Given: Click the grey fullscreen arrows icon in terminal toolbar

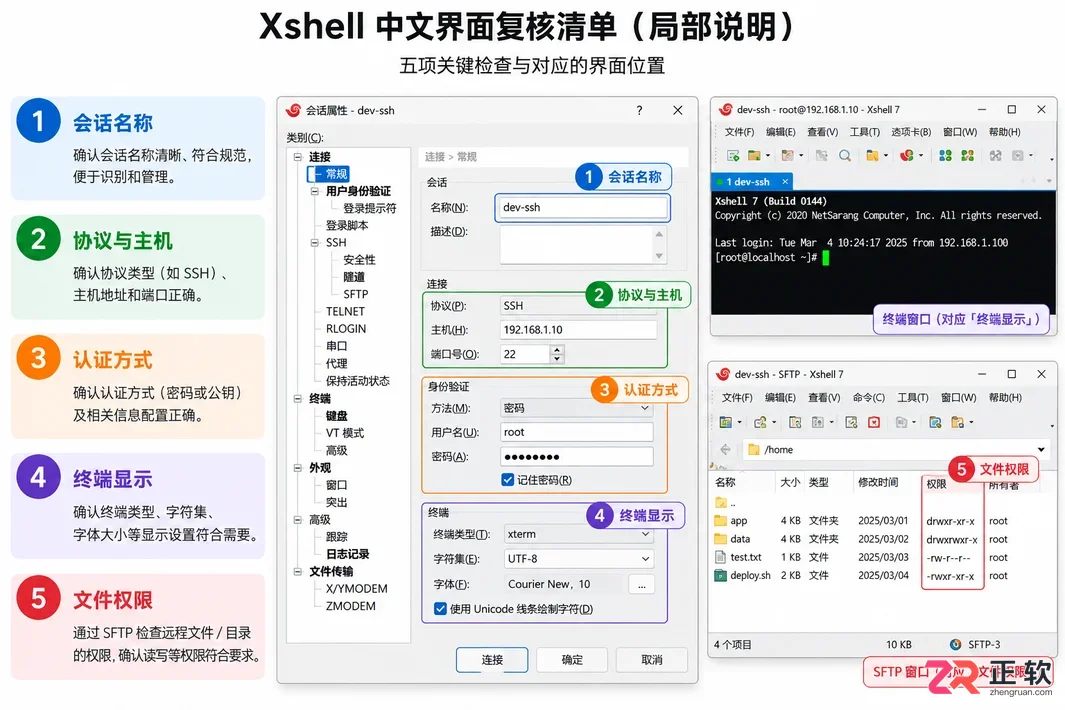Looking at the screenshot, I should click(995, 156).
